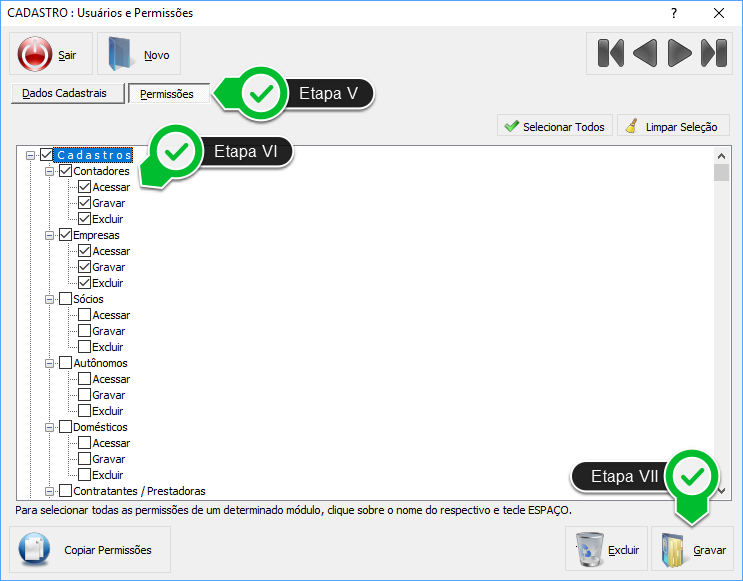This screenshot has width=743, height=581.
Task: Expand the Contratantes / Prestadoras node
Action: [x=49, y=491]
